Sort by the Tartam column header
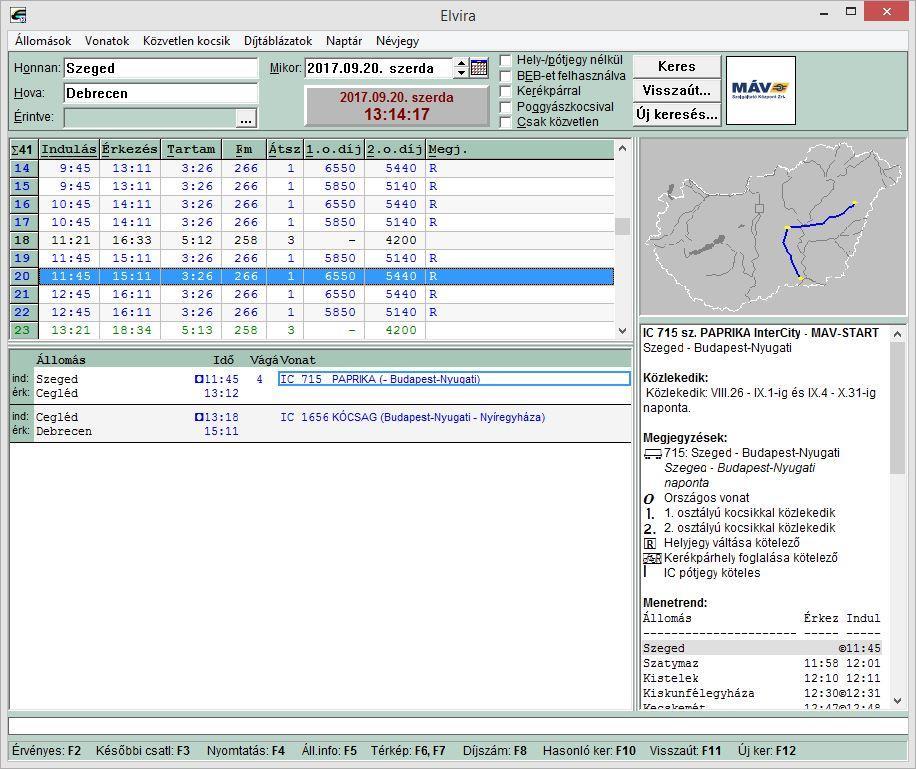Screen dimensions: 916x769 191,150
